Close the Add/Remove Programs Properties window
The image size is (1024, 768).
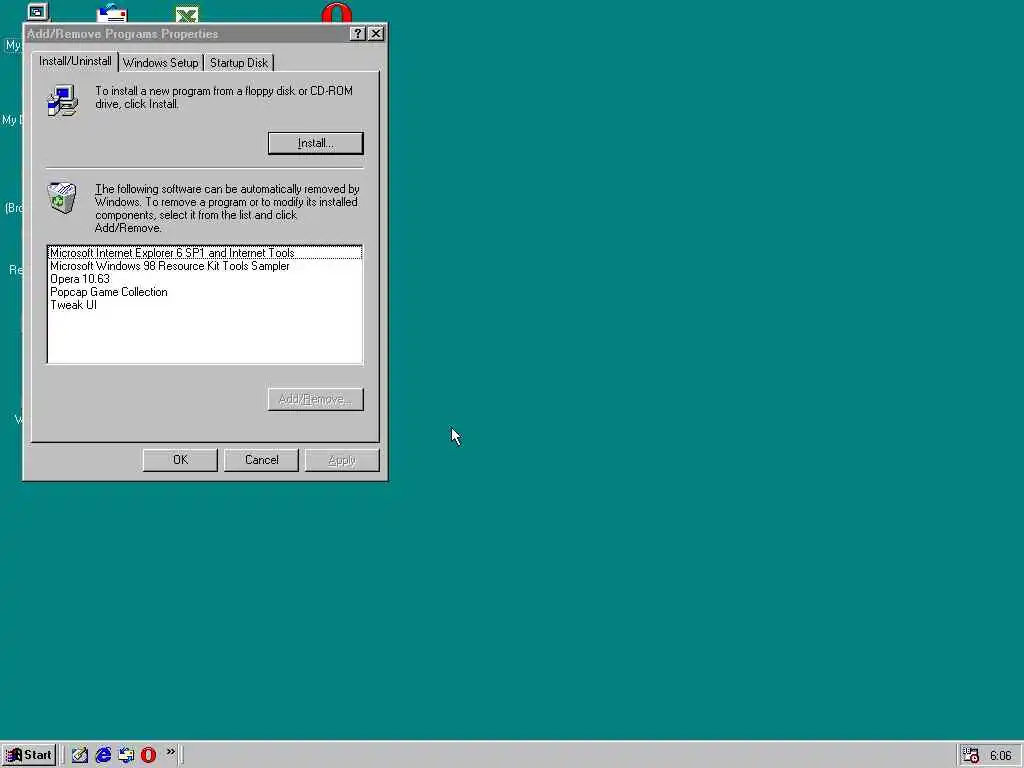point(376,34)
